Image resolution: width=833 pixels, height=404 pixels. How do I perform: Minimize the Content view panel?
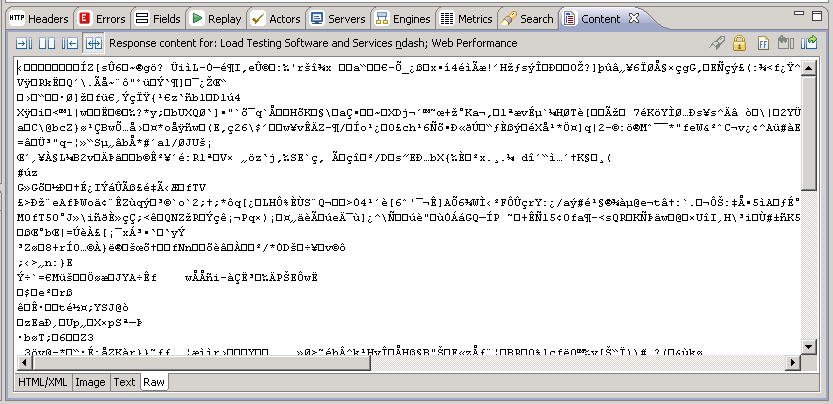tap(798, 14)
